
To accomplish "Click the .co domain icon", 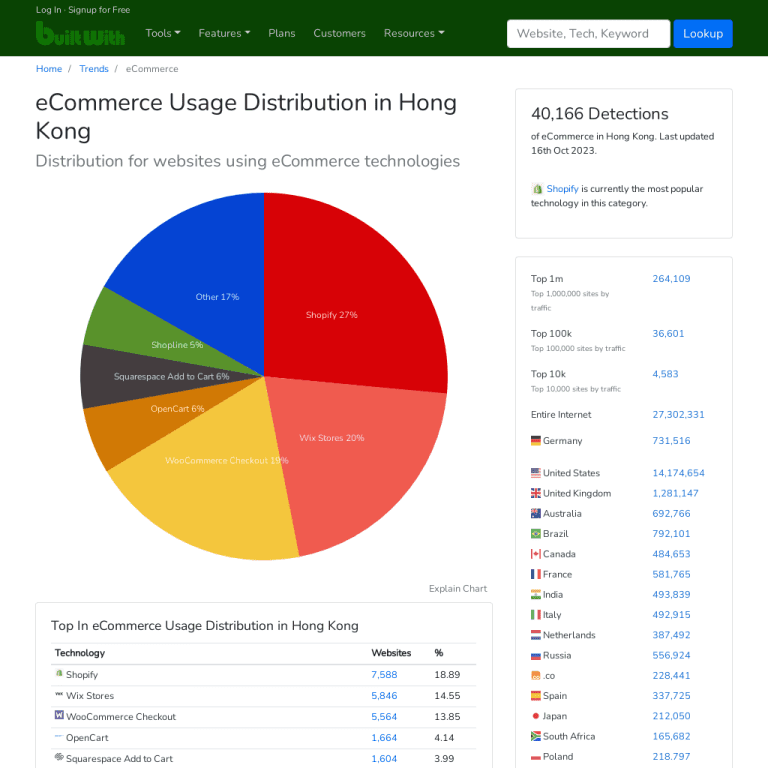I will coord(535,675).
